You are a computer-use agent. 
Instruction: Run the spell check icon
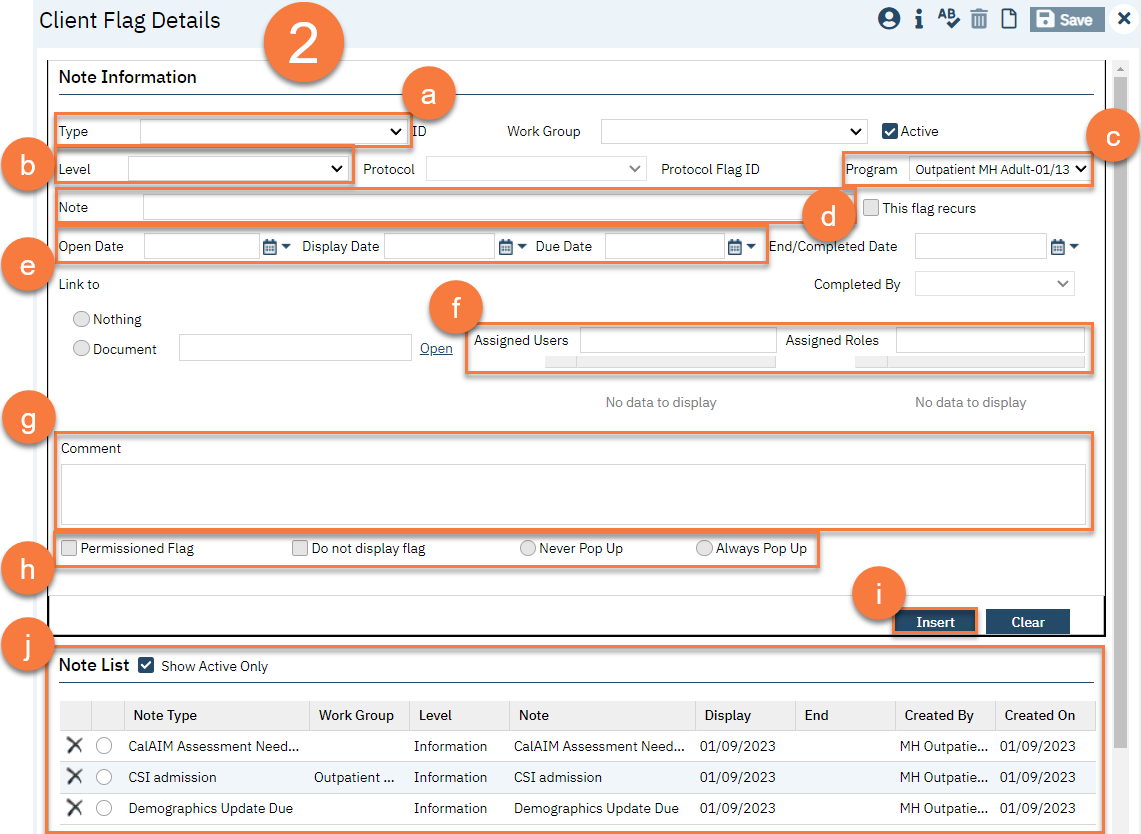pos(948,19)
